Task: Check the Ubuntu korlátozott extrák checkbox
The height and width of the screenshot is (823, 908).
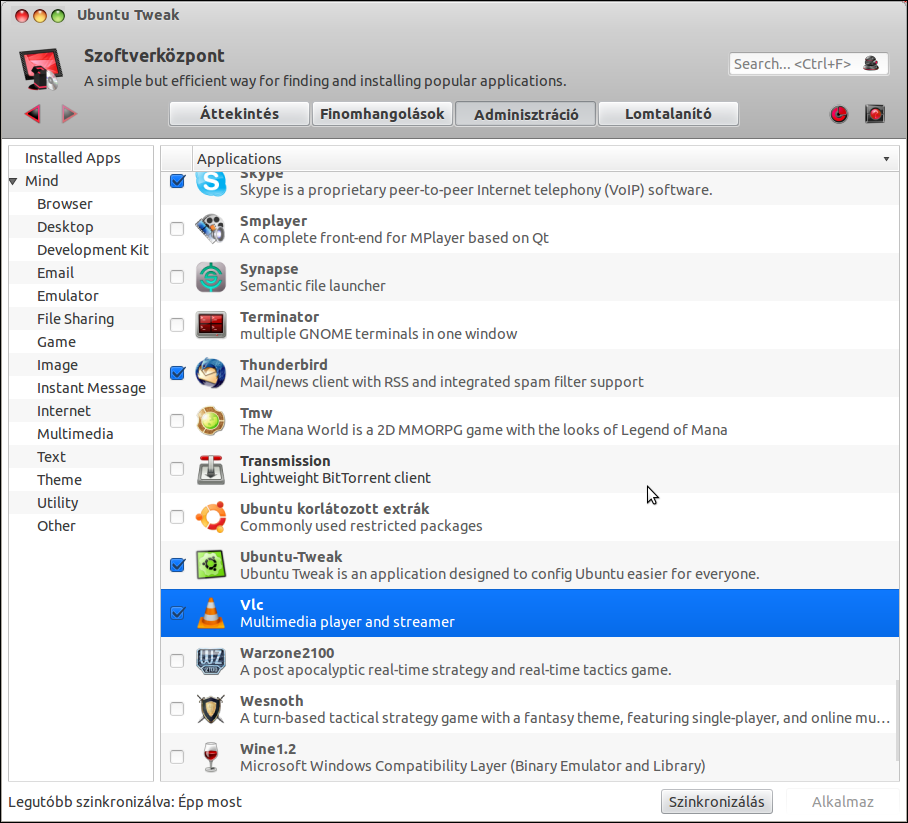Action: [177, 517]
